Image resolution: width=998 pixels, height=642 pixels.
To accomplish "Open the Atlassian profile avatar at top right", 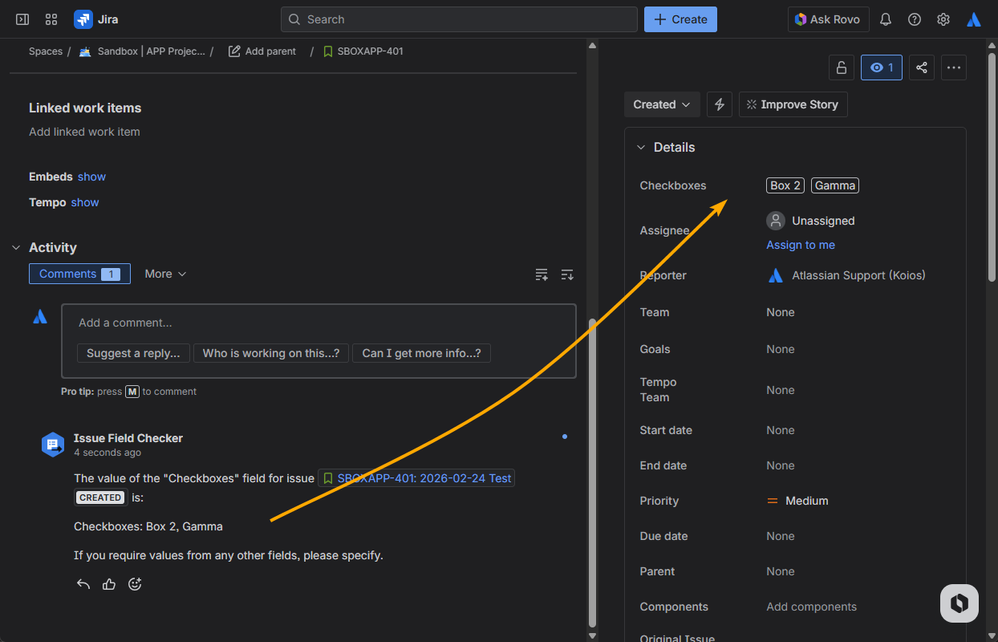I will point(974,20).
